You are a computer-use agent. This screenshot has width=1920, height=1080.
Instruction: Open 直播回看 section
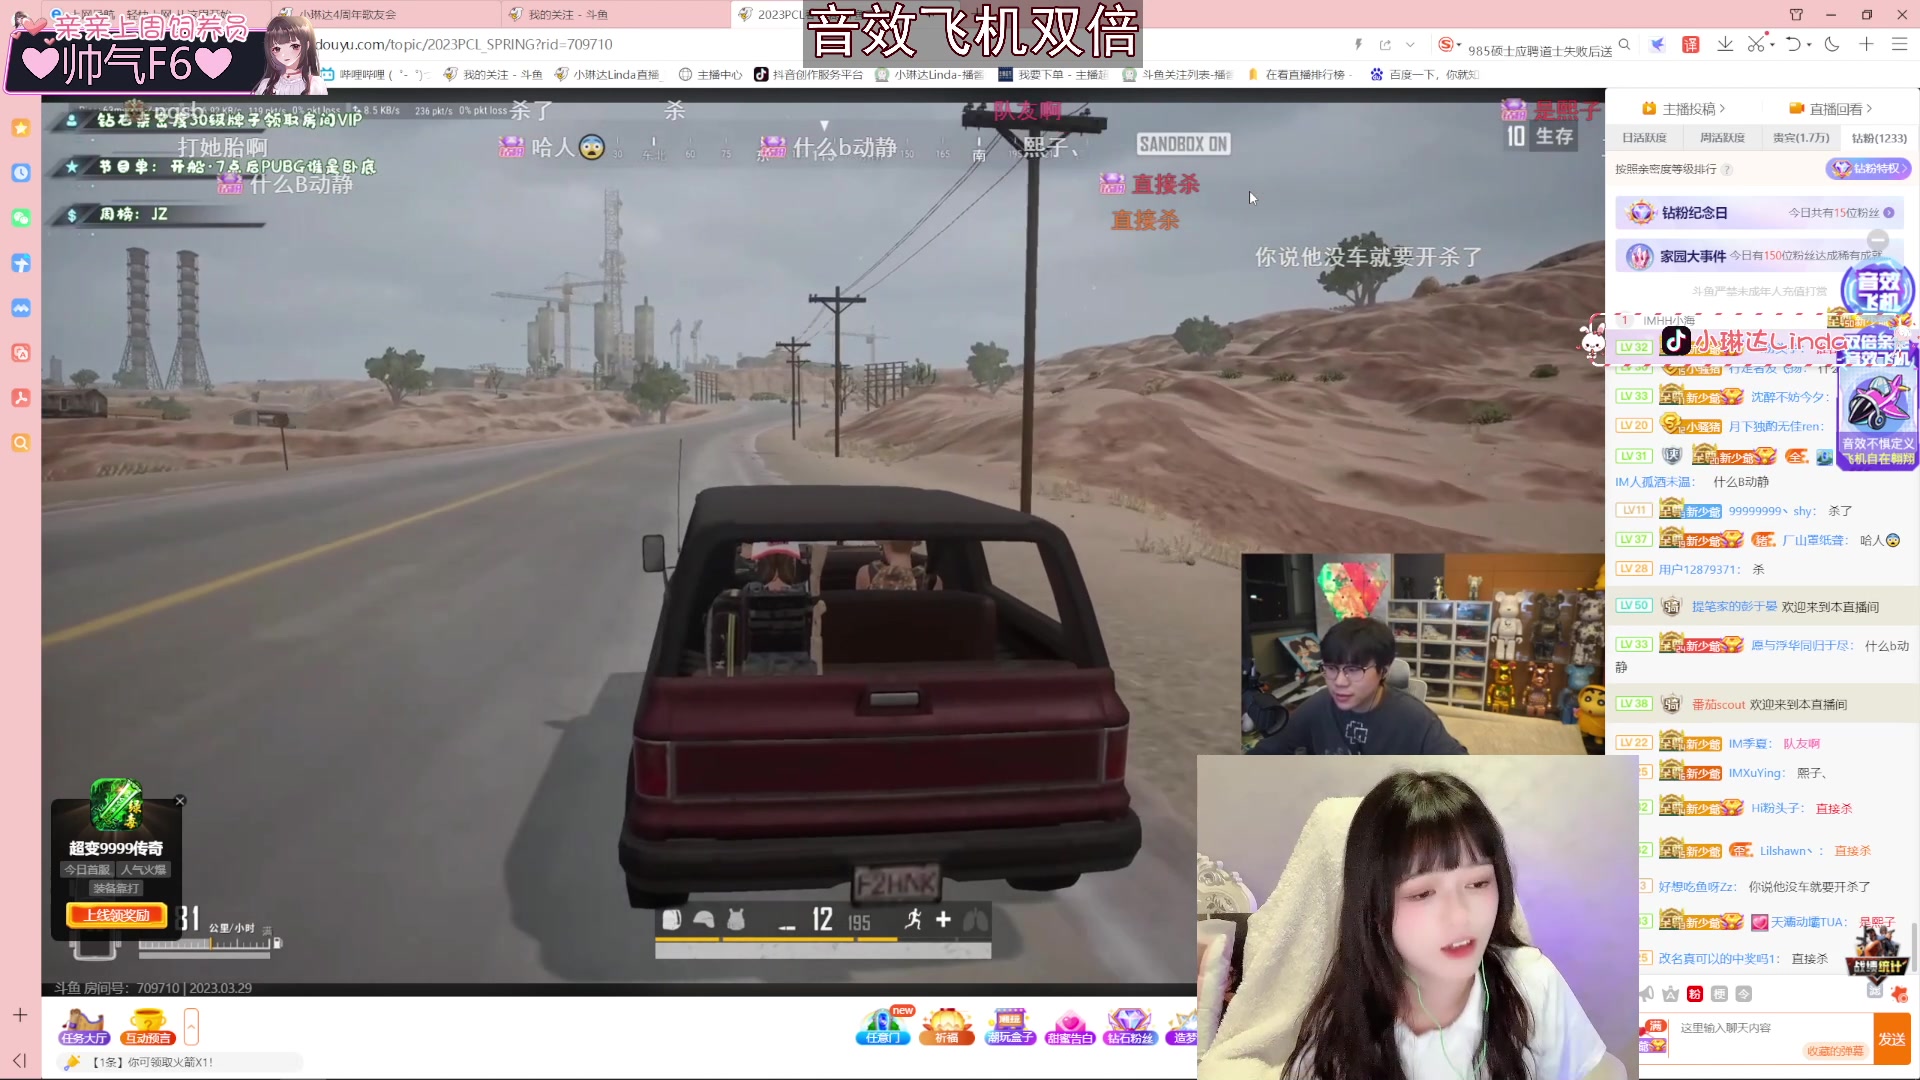(1831, 109)
